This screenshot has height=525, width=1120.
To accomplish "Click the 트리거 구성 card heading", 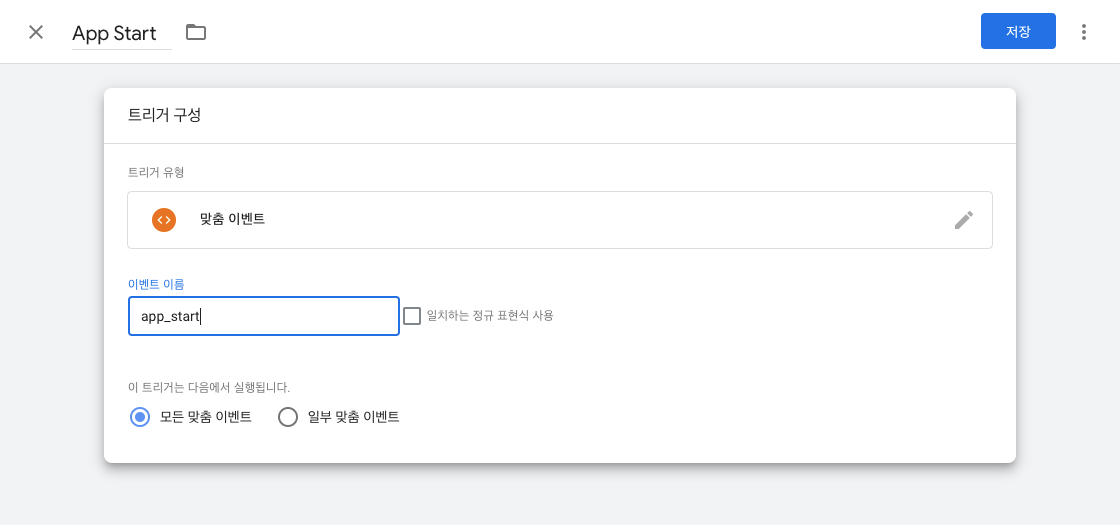I will (164, 115).
